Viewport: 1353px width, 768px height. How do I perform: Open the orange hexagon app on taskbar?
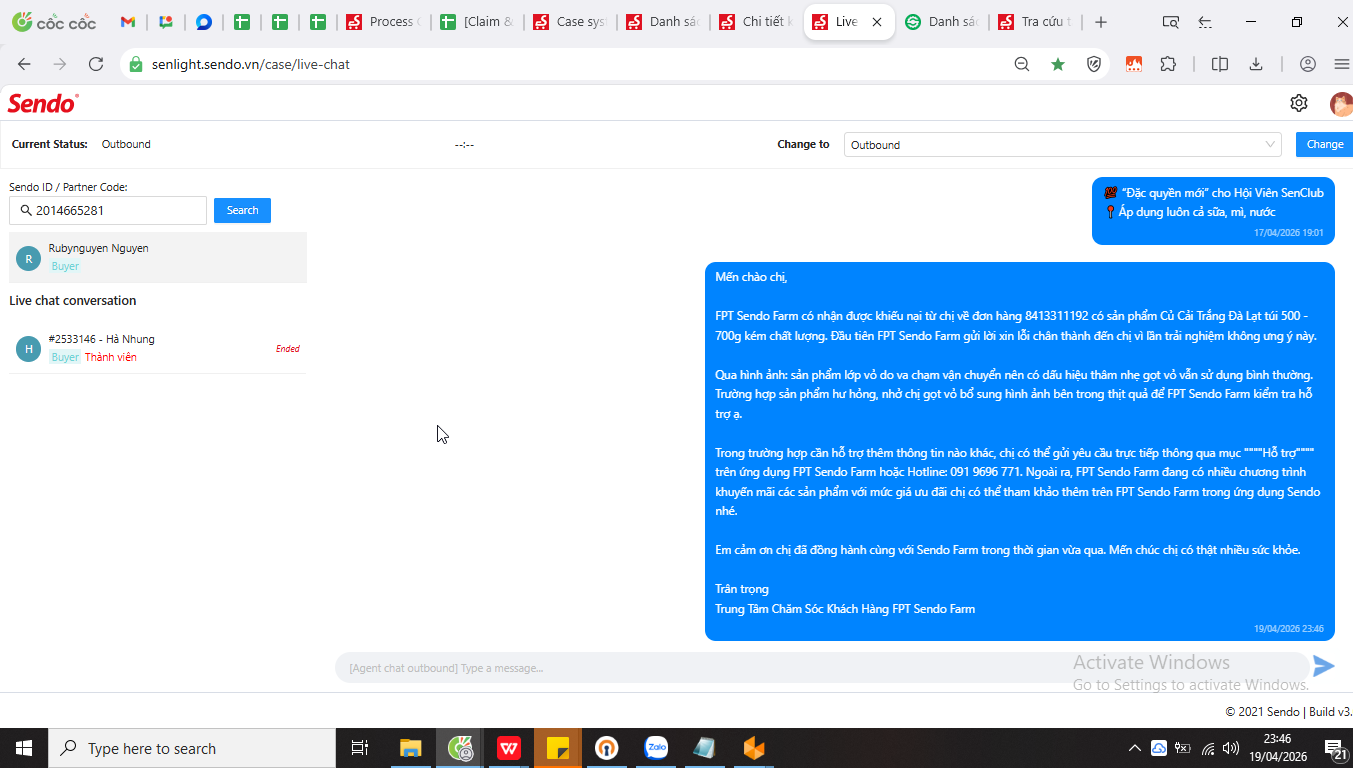pyautogui.click(x=754, y=748)
